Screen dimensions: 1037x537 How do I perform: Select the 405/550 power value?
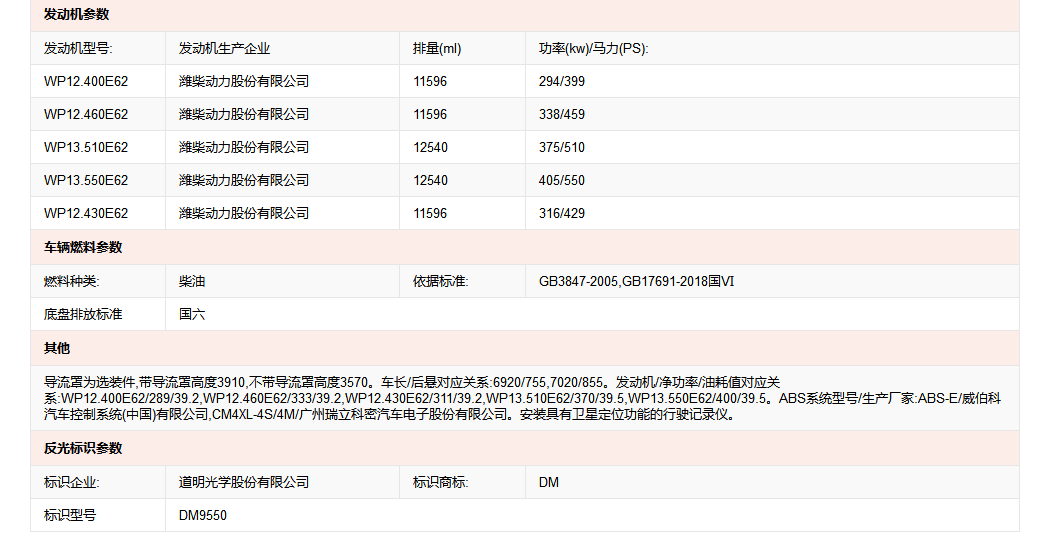tap(562, 180)
